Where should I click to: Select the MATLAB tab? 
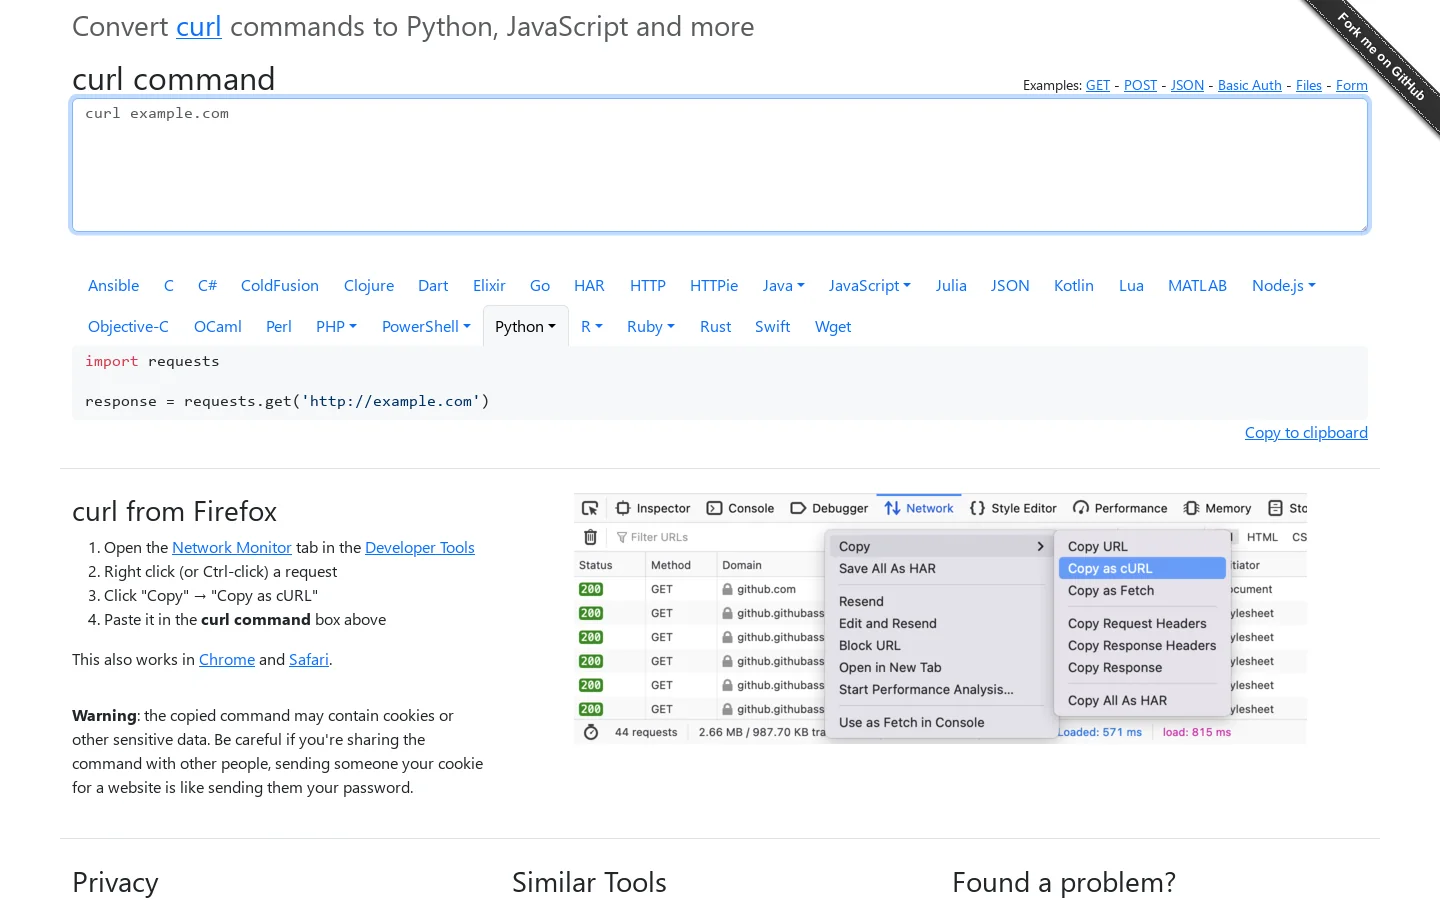(1197, 286)
